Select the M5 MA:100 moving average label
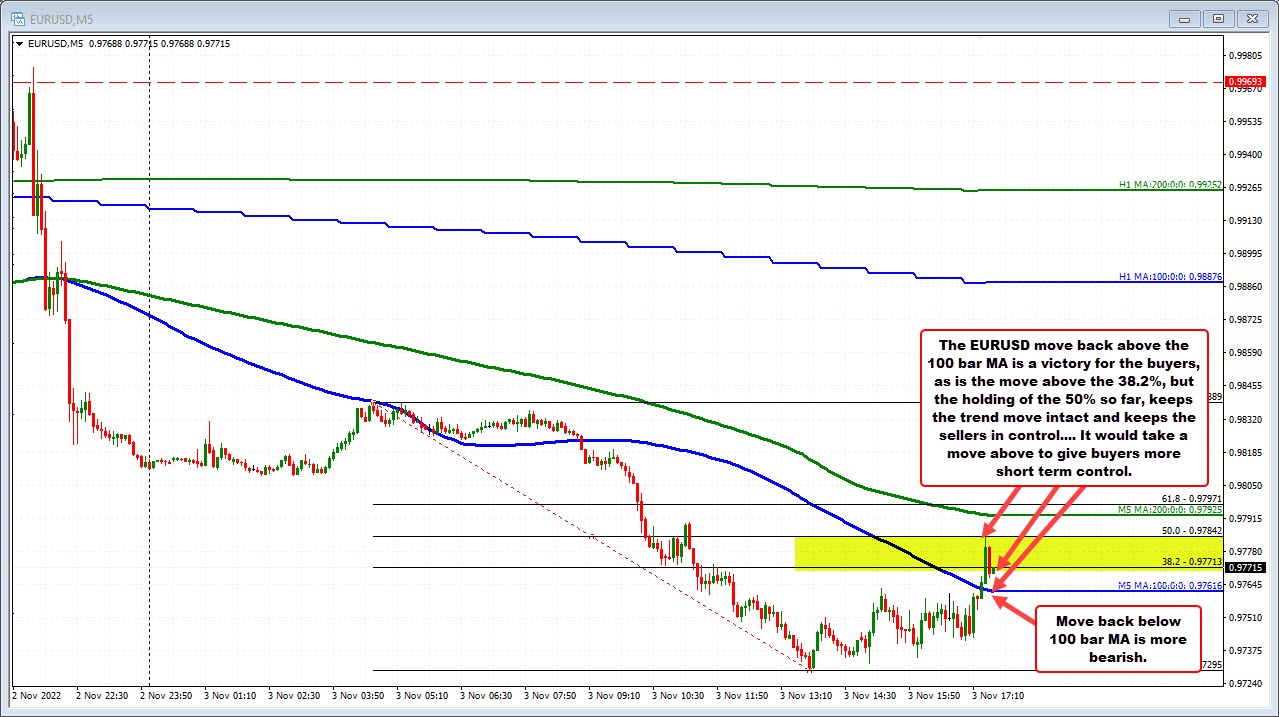The width and height of the screenshot is (1279, 717). pyautogui.click(x=1167, y=585)
